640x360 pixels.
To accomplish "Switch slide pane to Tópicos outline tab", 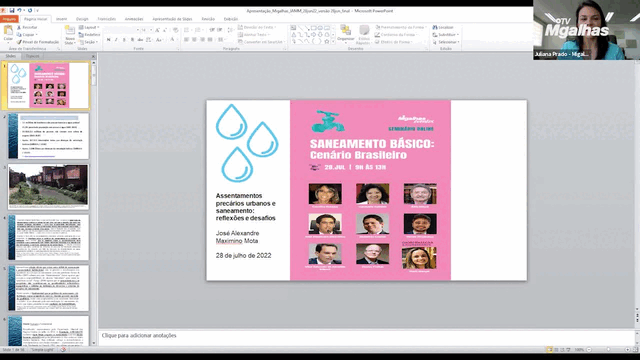I will (32, 56).
